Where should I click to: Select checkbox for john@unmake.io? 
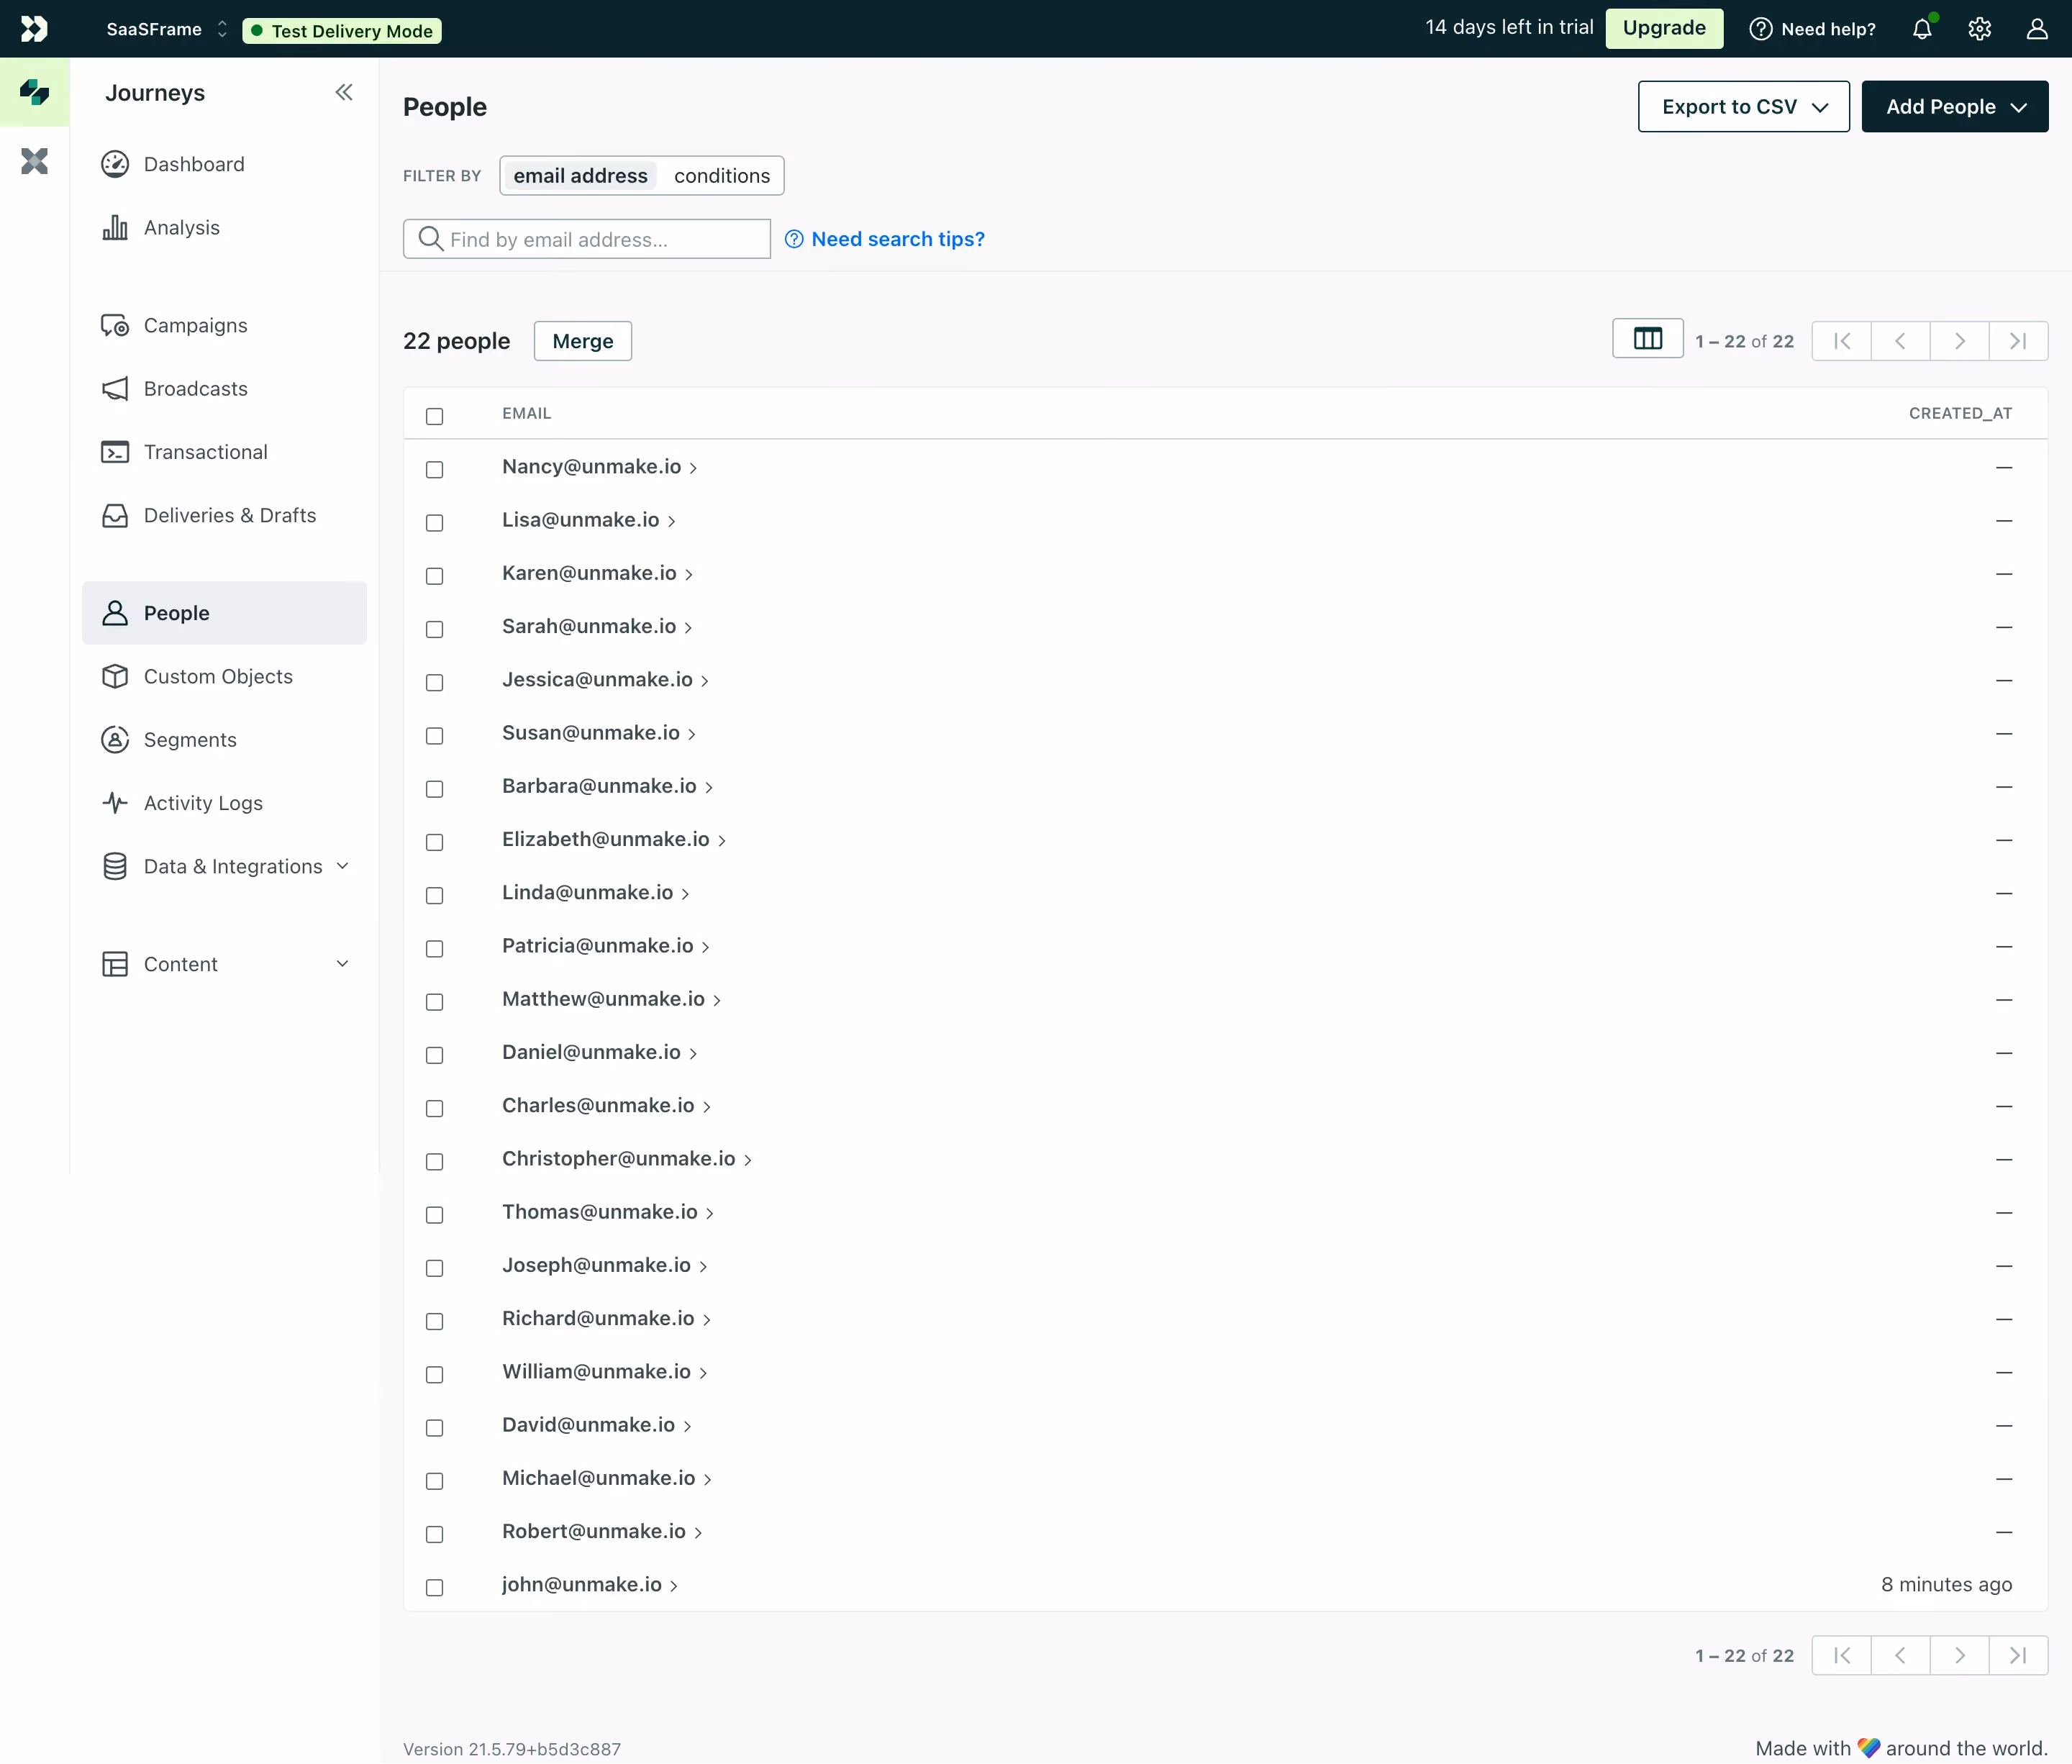click(434, 1587)
